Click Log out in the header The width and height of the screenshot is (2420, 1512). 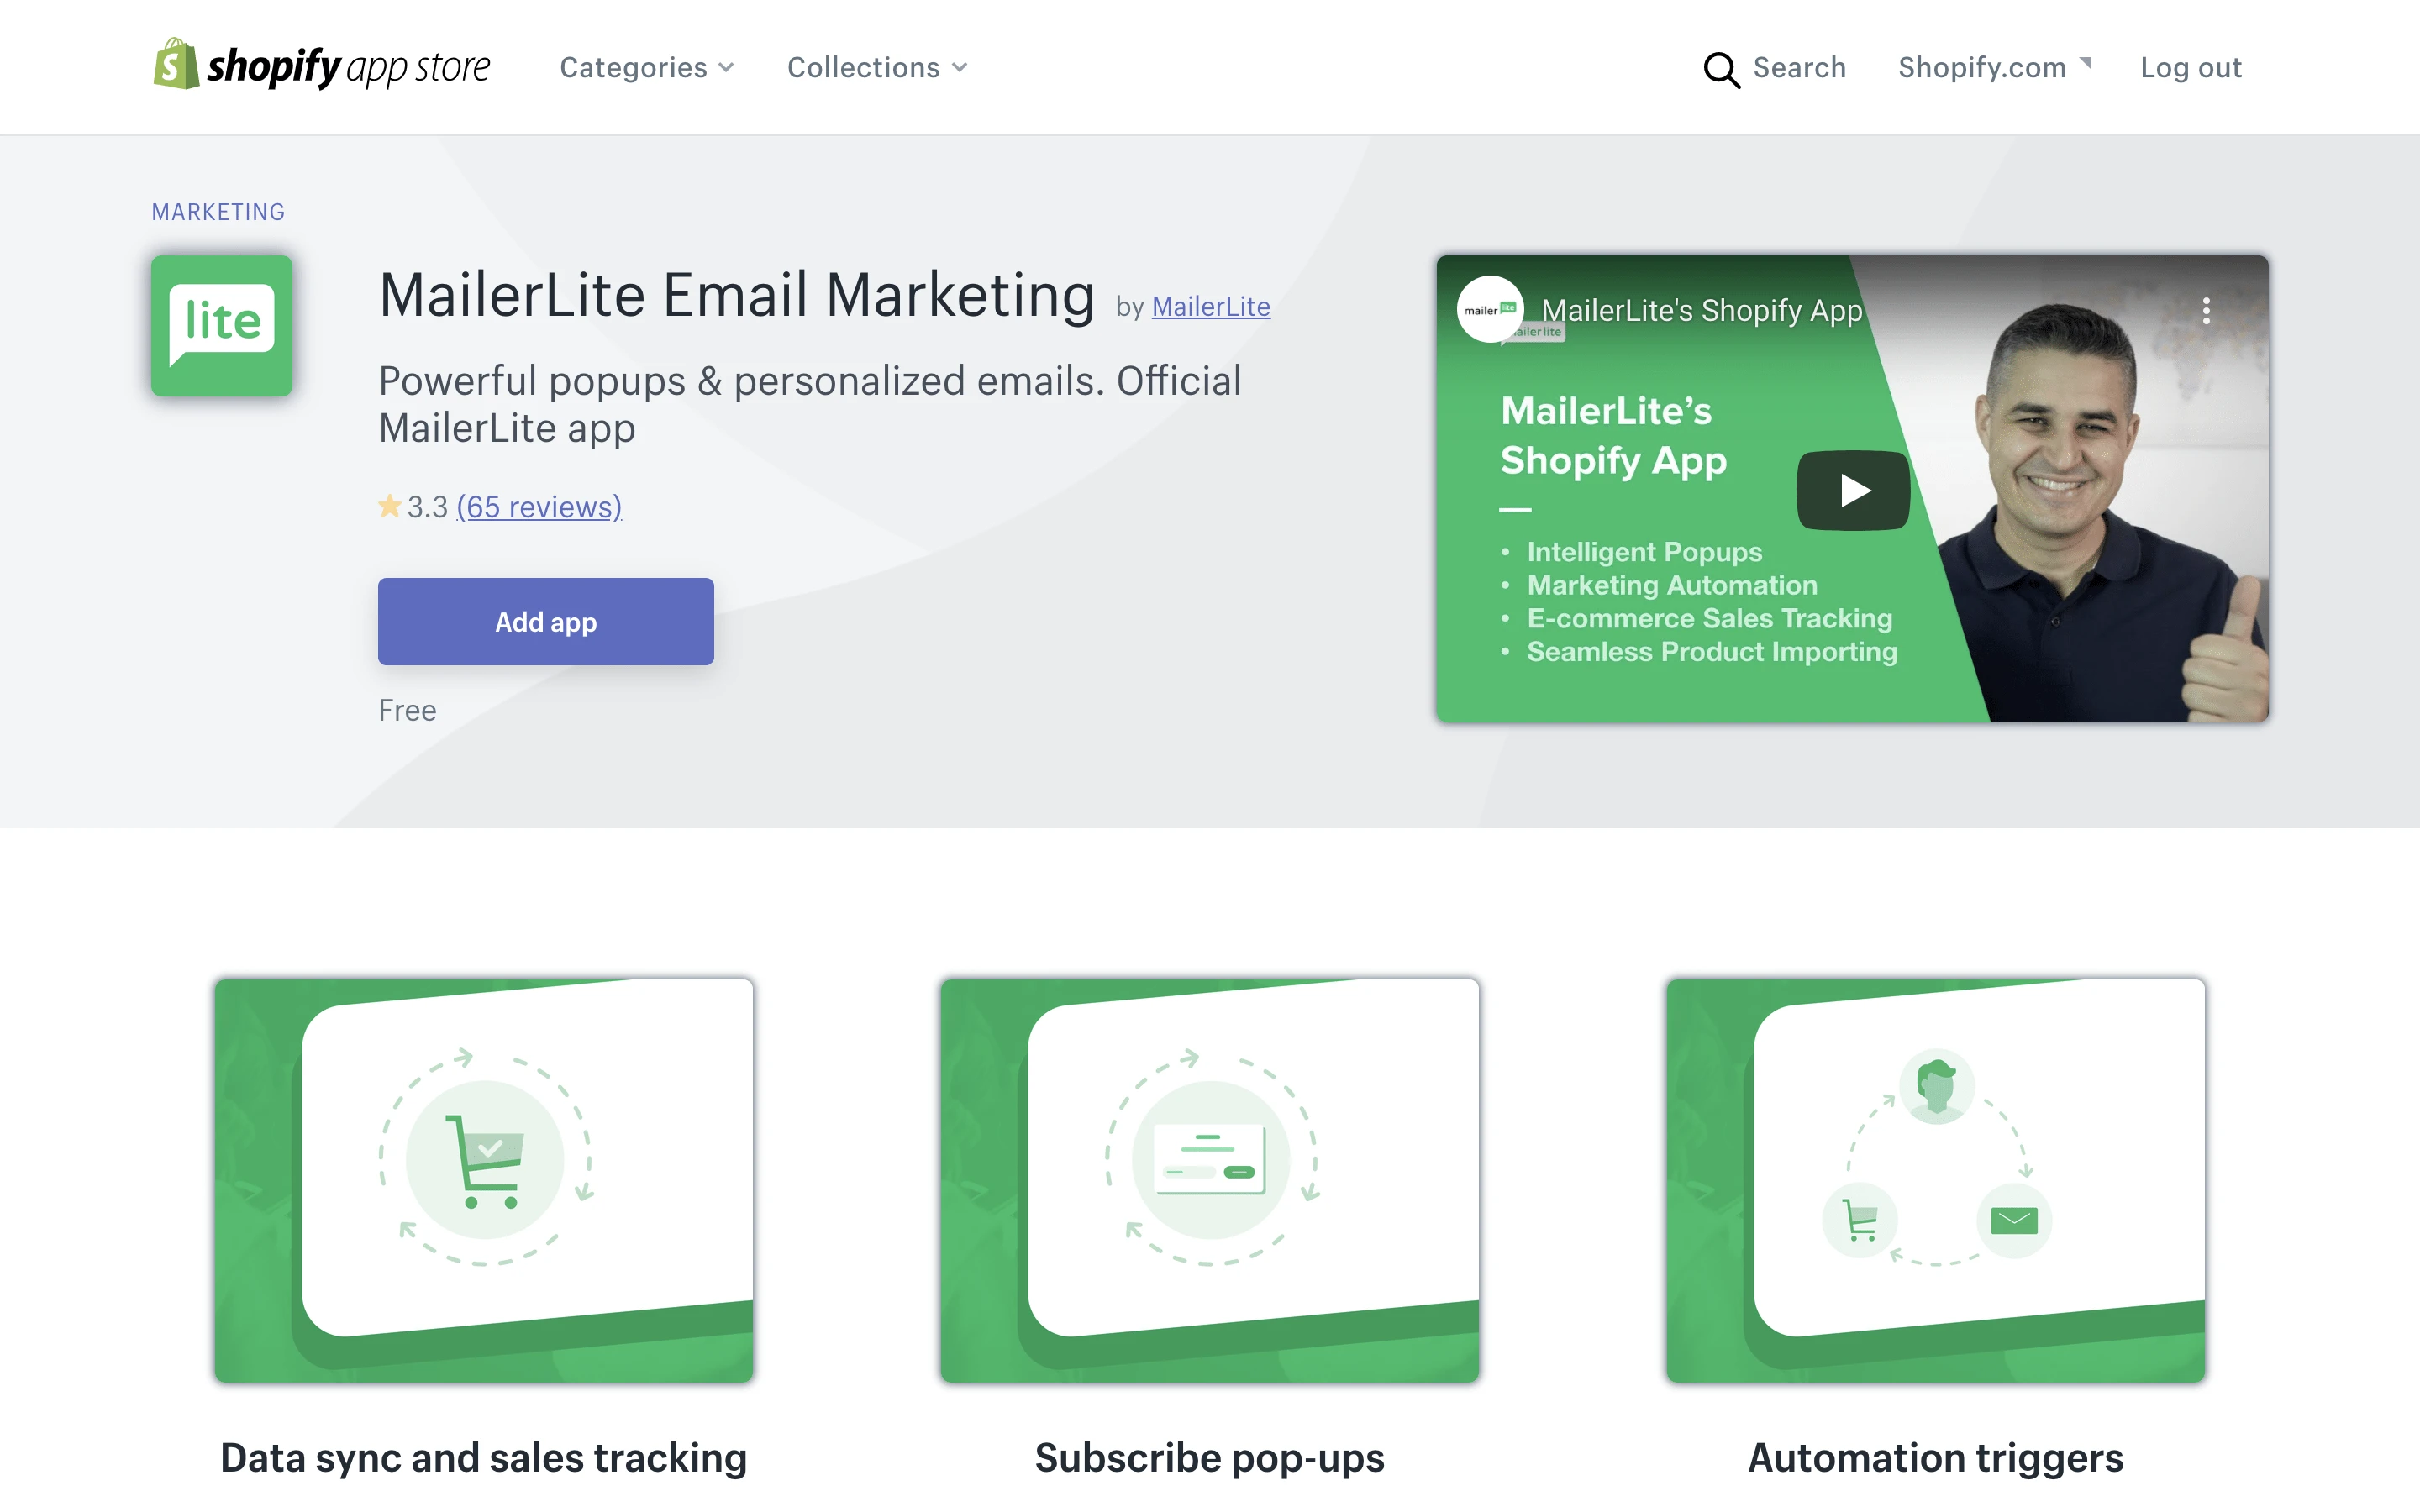[x=2190, y=67]
